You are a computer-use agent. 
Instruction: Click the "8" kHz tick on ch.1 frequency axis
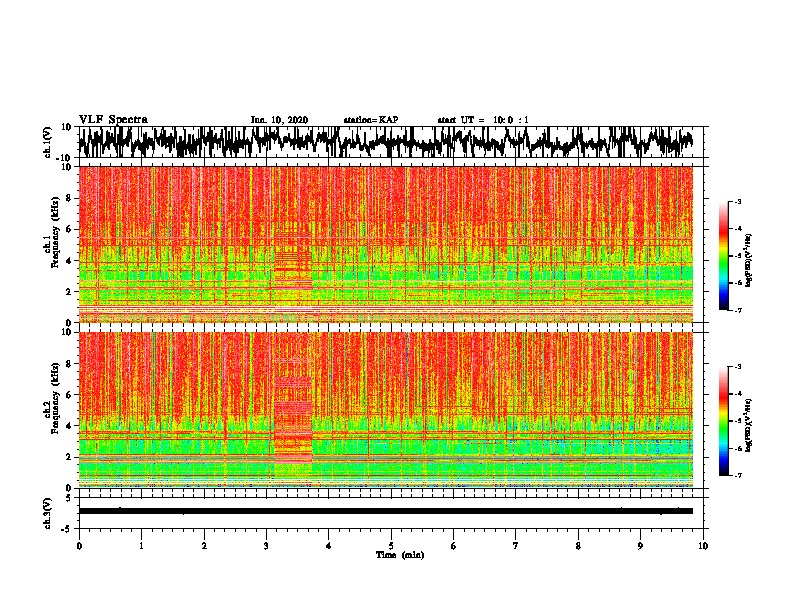tap(69, 198)
